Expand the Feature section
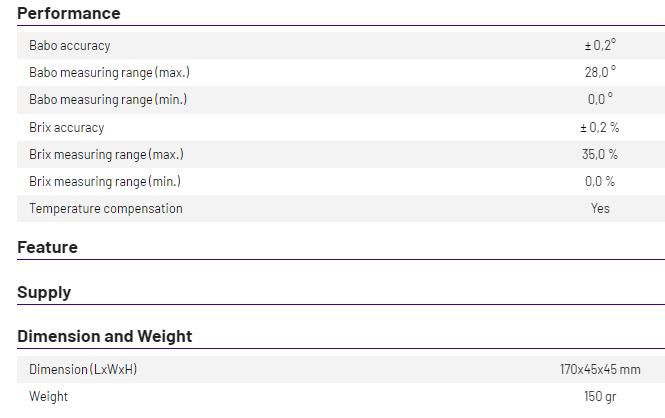This screenshot has width=665, height=418. (x=47, y=247)
